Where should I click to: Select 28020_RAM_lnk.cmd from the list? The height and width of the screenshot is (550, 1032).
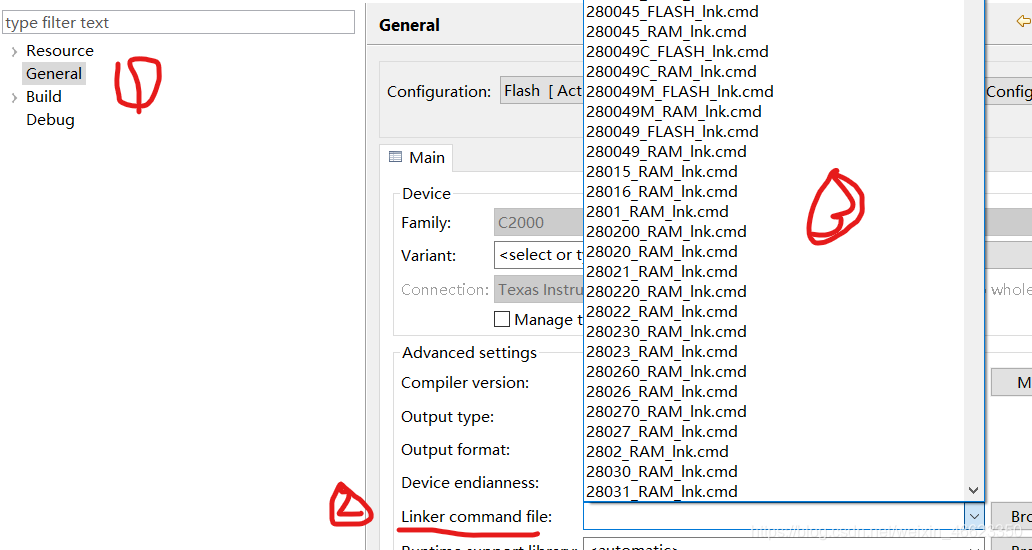point(661,251)
